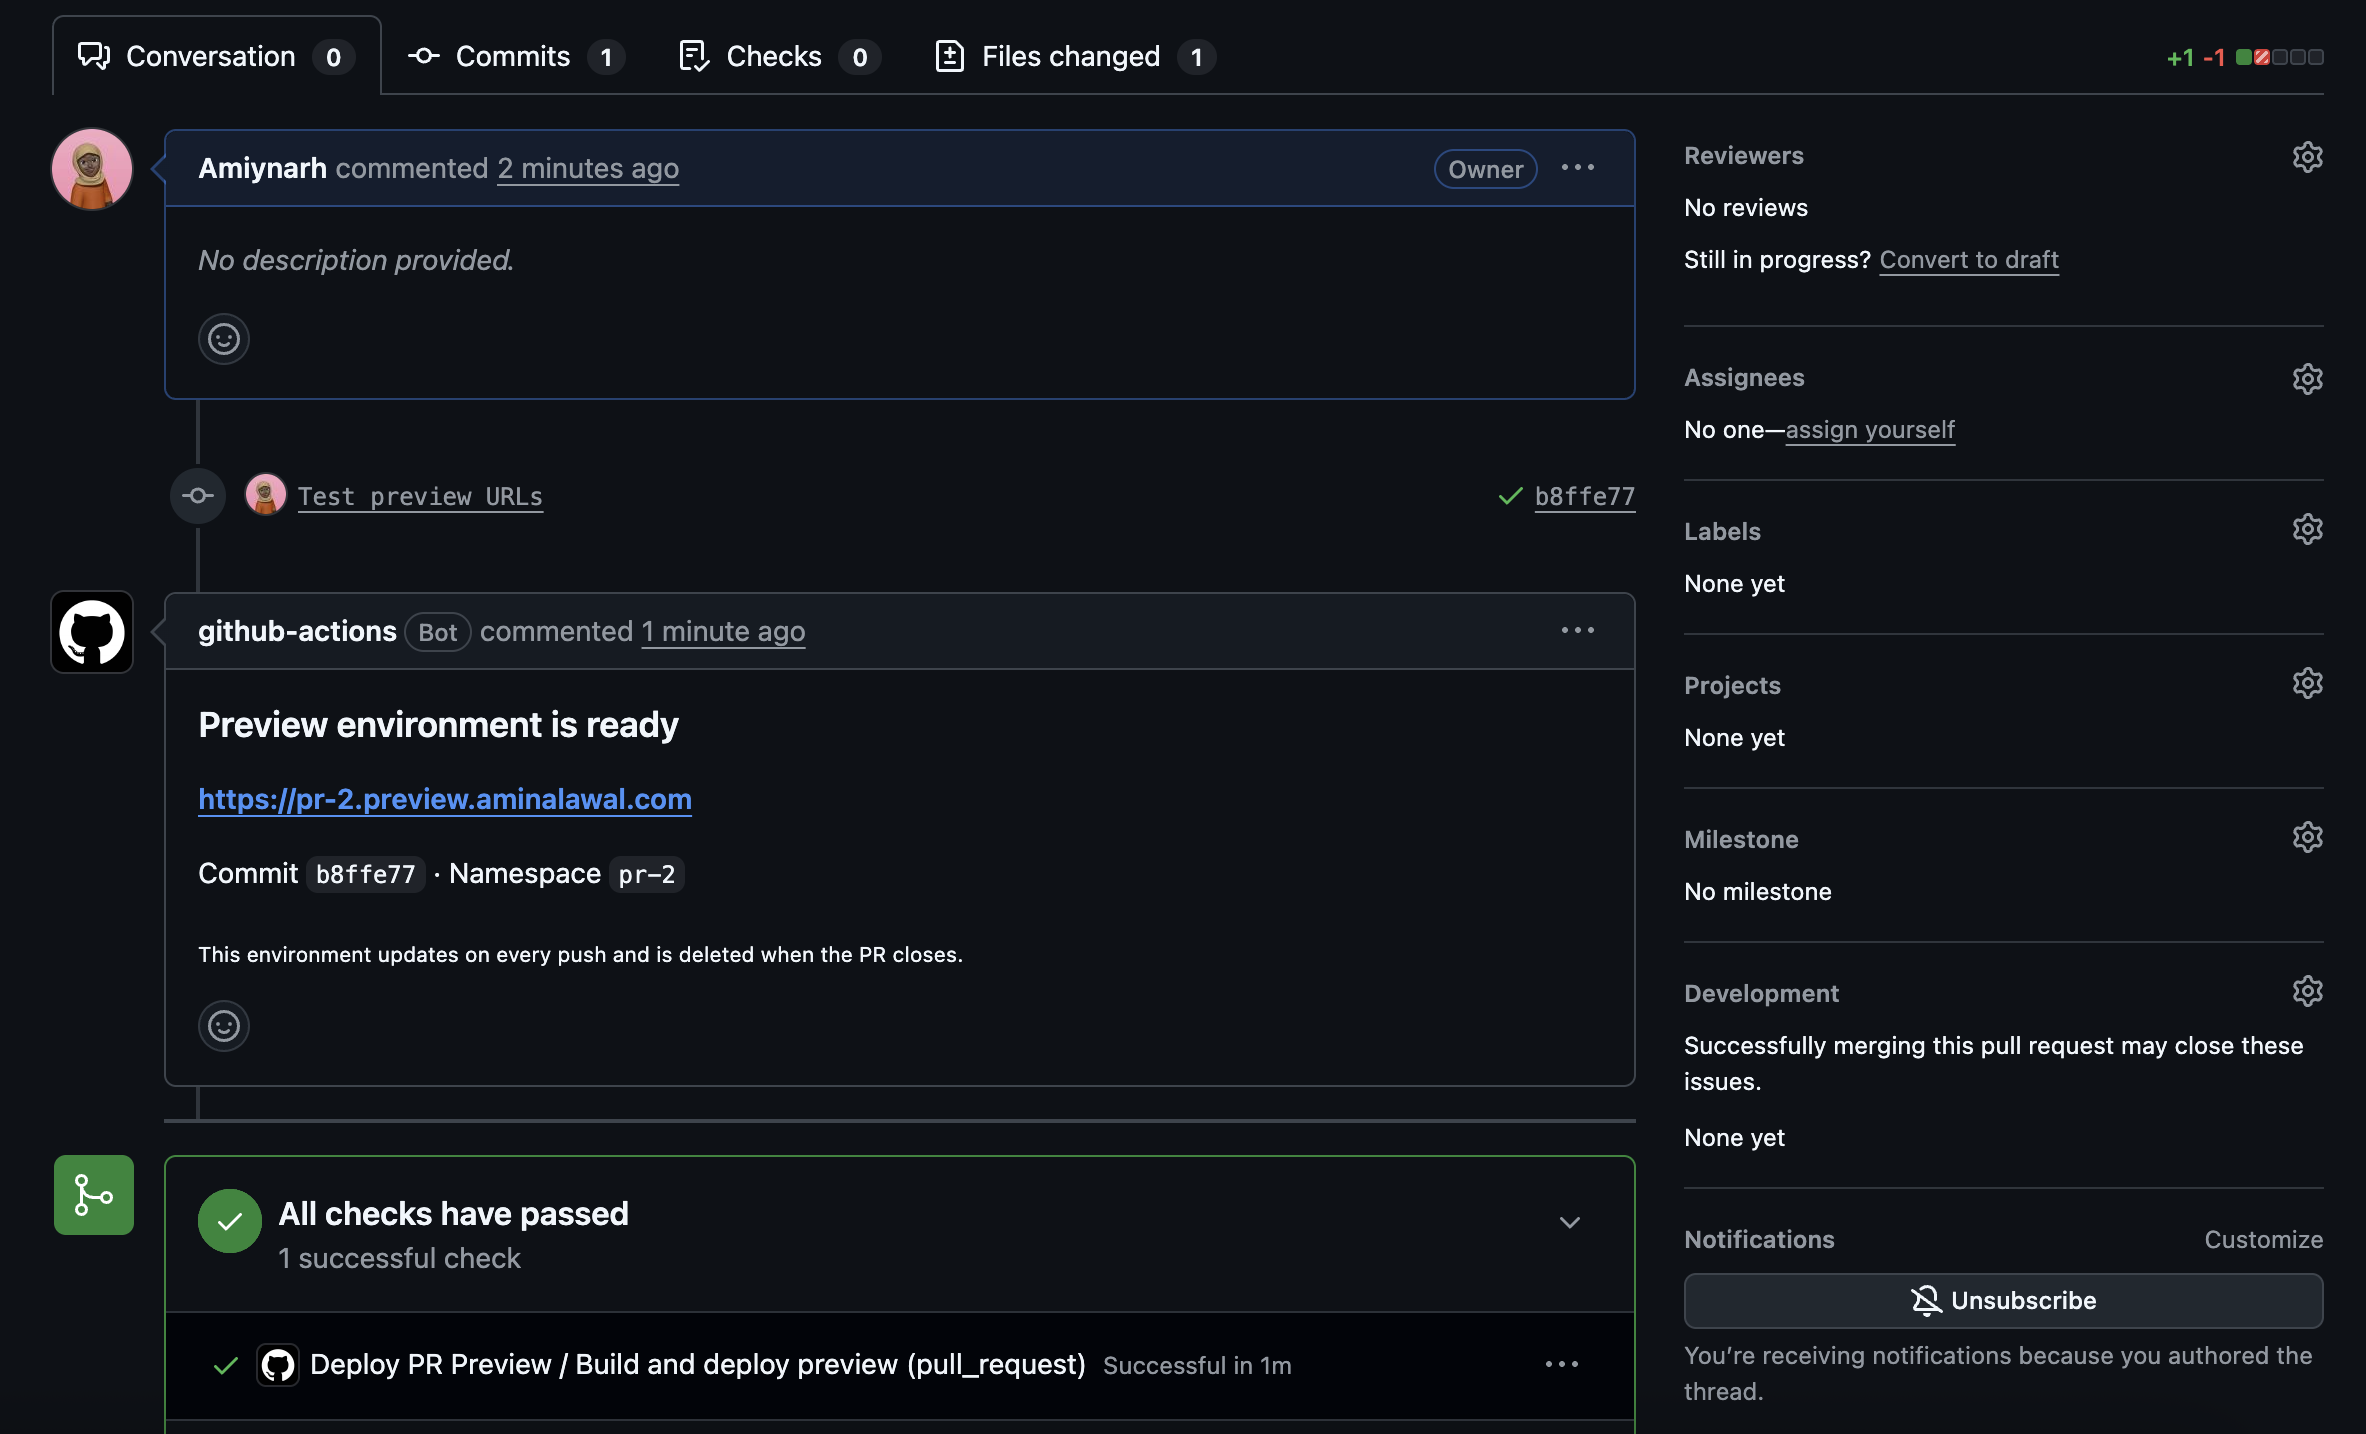The width and height of the screenshot is (2366, 1434).
Task: Click the small avatar beside Test preview URLs
Action: 265,495
